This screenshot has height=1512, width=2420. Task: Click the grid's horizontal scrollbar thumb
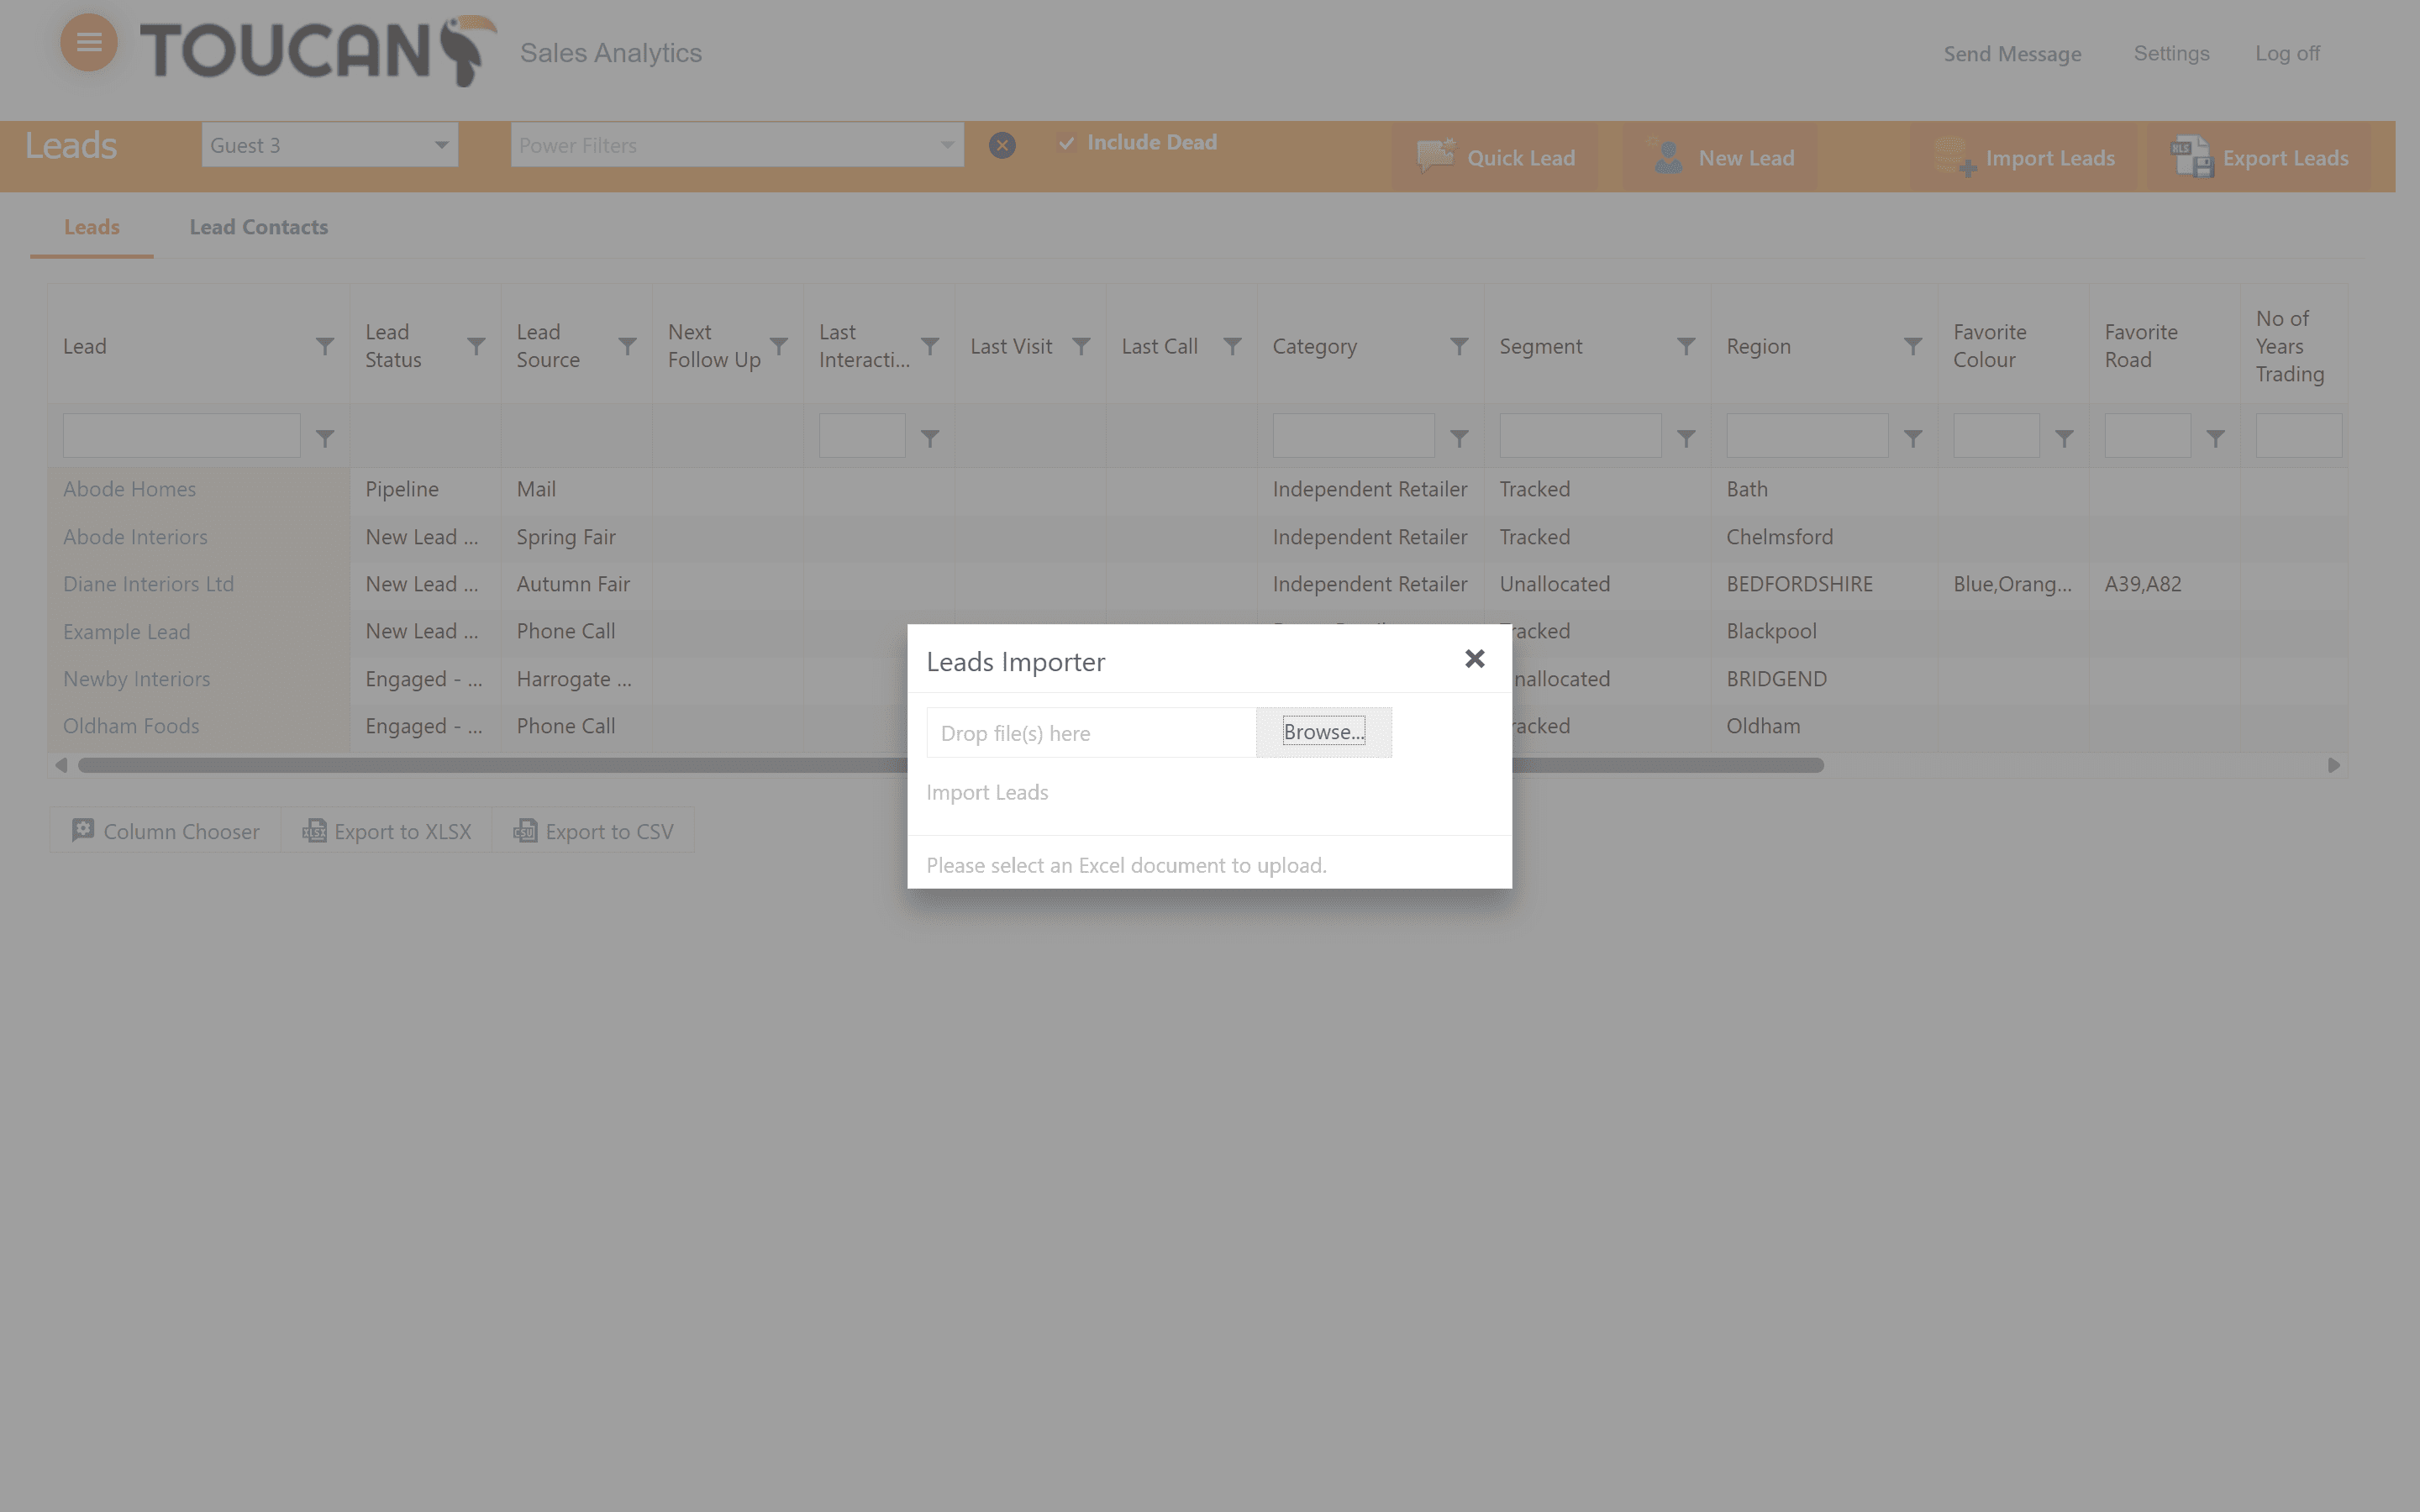point(950,765)
